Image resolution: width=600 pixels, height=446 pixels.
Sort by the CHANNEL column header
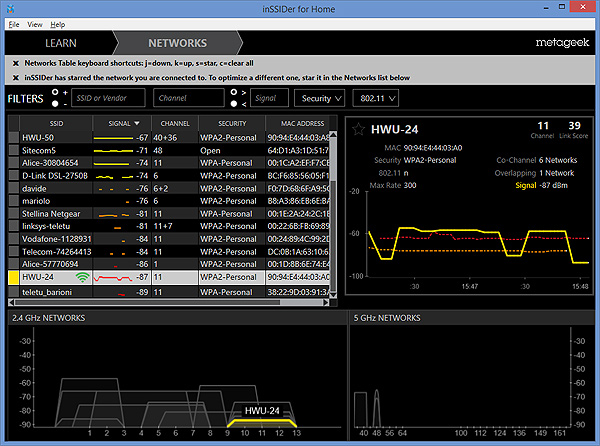pos(175,124)
